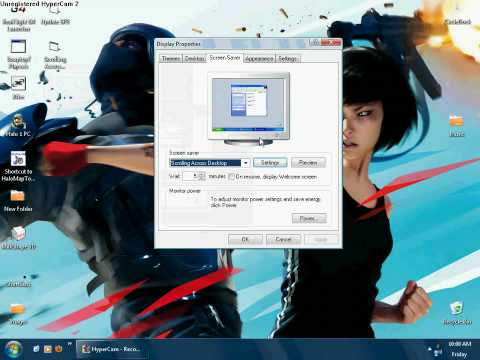Open HyperCam taskbar button
Image resolution: width=480 pixels, height=360 pixels.
(111, 349)
